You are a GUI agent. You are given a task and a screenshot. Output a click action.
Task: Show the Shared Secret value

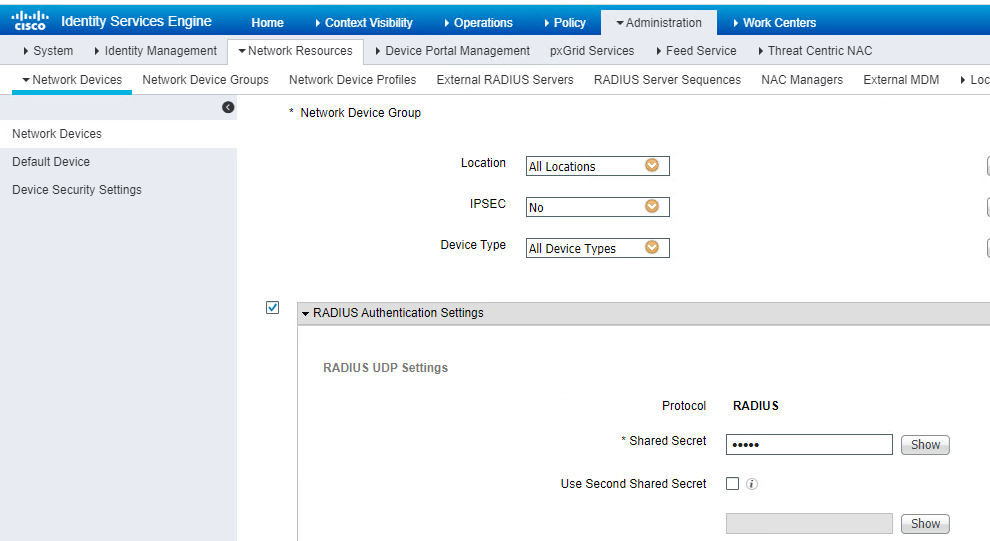(x=924, y=445)
